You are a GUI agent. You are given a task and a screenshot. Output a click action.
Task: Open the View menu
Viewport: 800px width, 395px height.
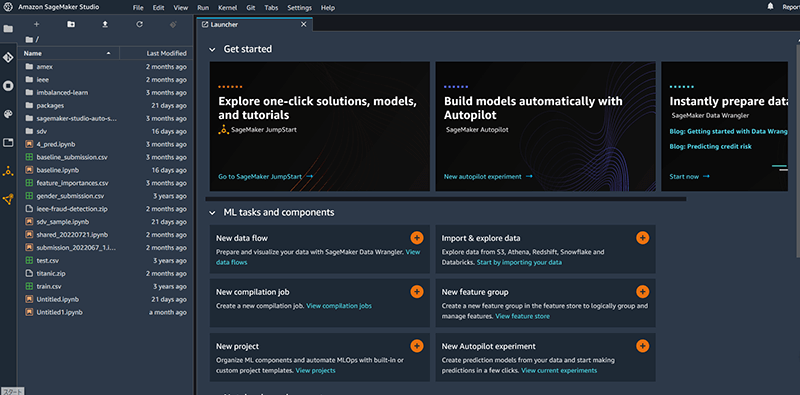click(181, 8)
